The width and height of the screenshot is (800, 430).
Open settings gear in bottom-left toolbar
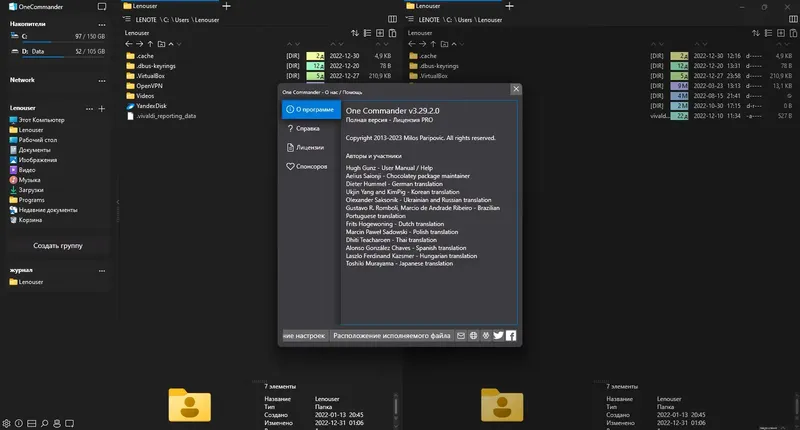[6, 423]
